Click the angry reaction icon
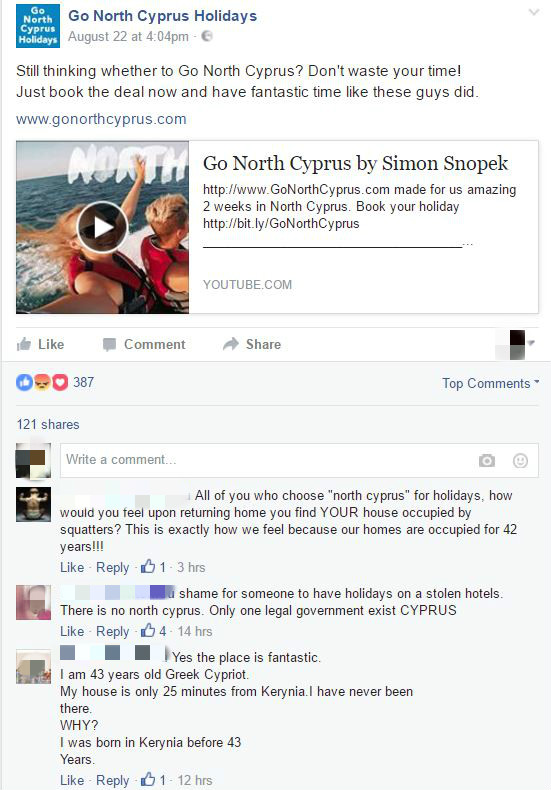 click(42, 383)
